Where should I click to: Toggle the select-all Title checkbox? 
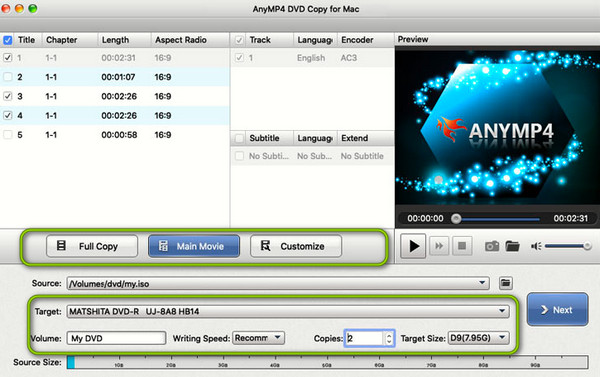tap(8, 40)
